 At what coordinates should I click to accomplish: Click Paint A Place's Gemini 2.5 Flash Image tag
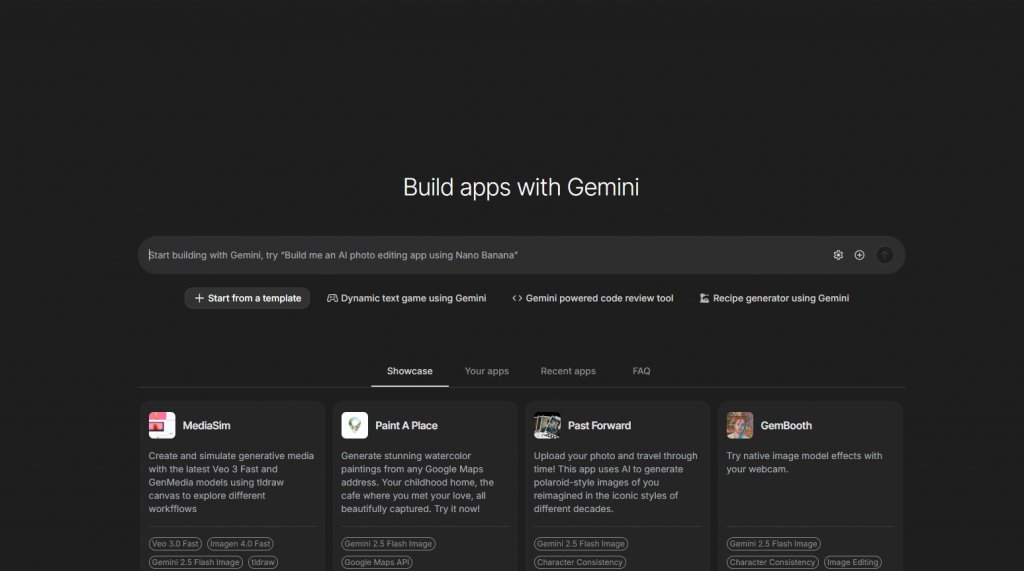click(x=389, y=544)
